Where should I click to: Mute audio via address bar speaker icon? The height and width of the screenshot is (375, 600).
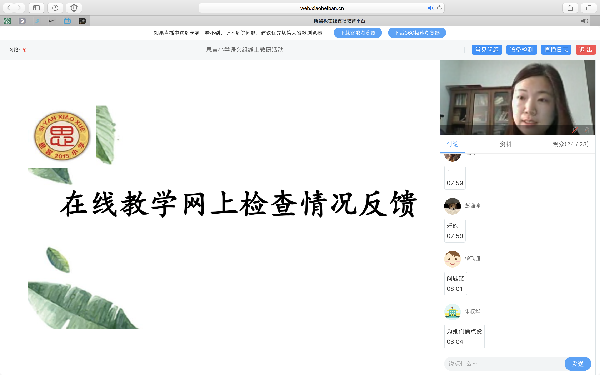430,8
